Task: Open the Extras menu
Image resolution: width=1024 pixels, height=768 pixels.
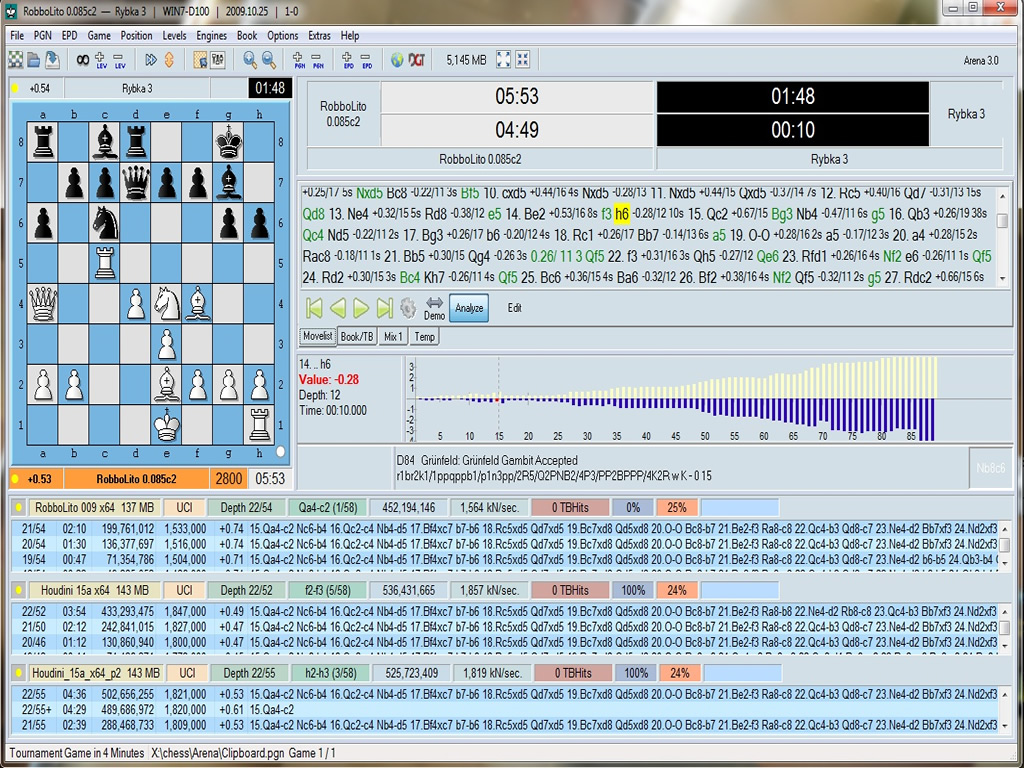Action: click(319, 35)
